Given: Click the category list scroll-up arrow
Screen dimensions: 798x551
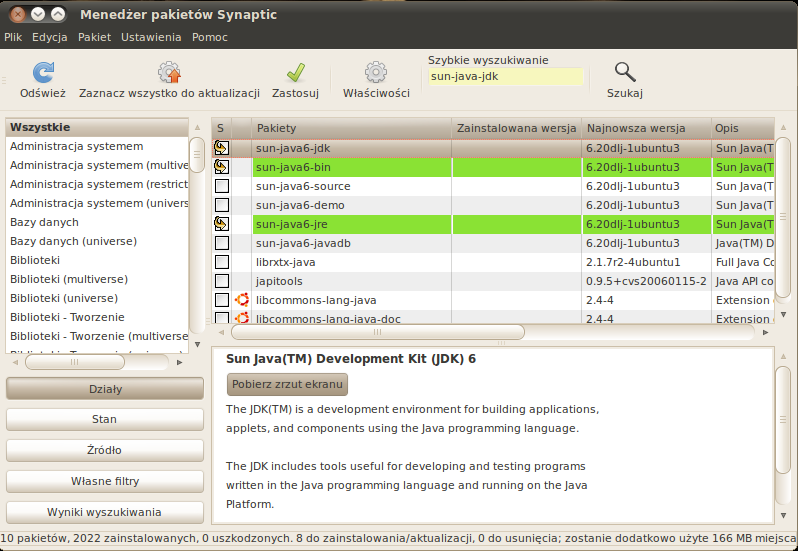Looking at the screenshot, I should pyautogui.click(x=197, y=127).
